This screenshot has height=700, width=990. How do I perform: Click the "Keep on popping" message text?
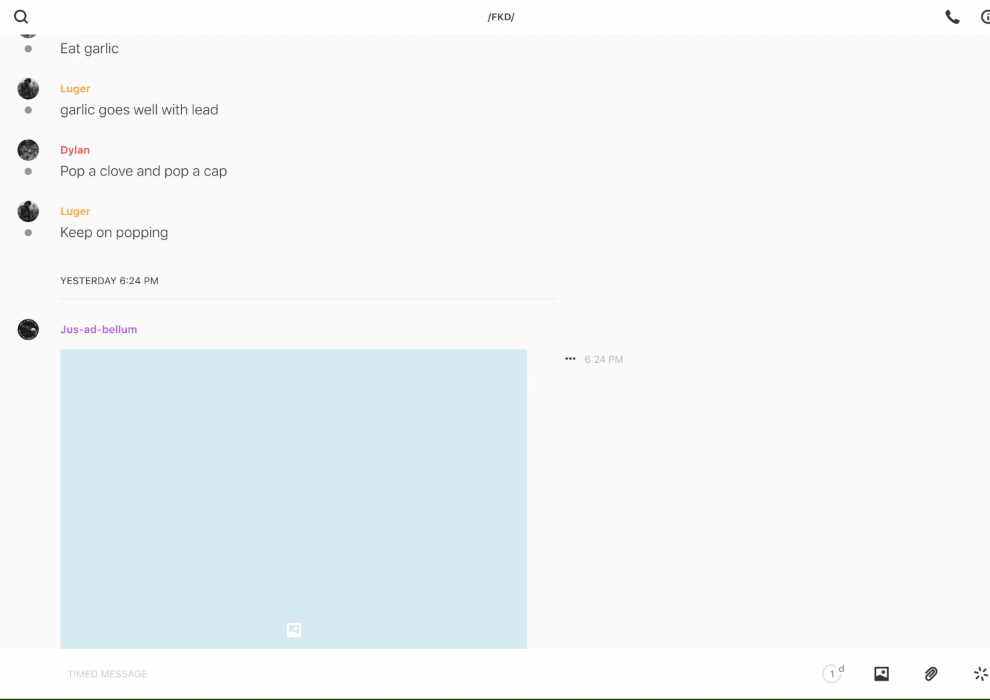click(114, 232)
